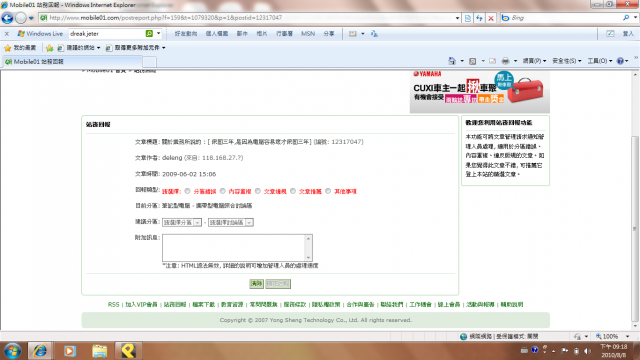
Task: Select the fourth red report type radio button
Action: tap(293, 191)
